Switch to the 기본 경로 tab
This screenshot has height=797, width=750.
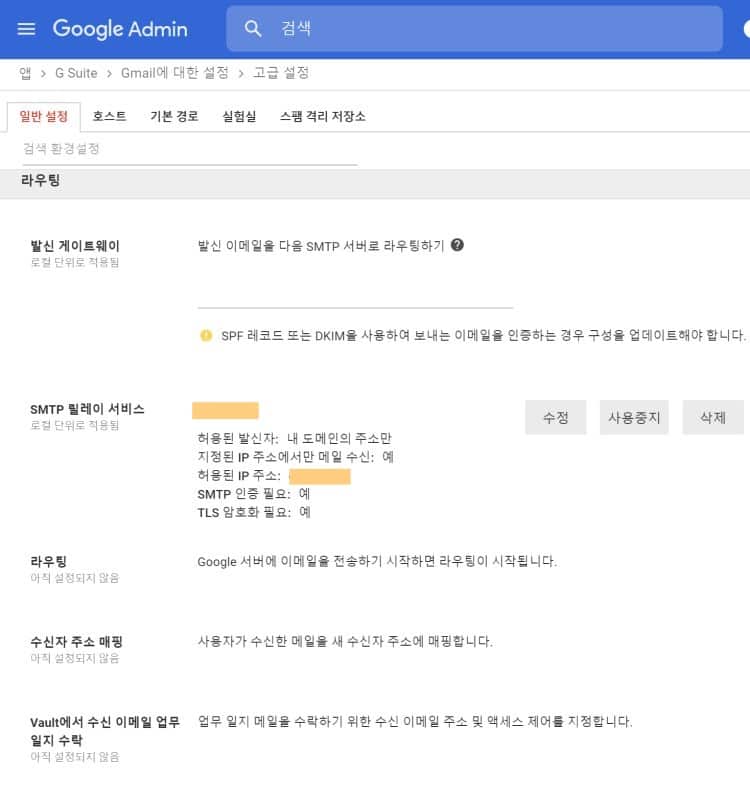tap(174, 116)
